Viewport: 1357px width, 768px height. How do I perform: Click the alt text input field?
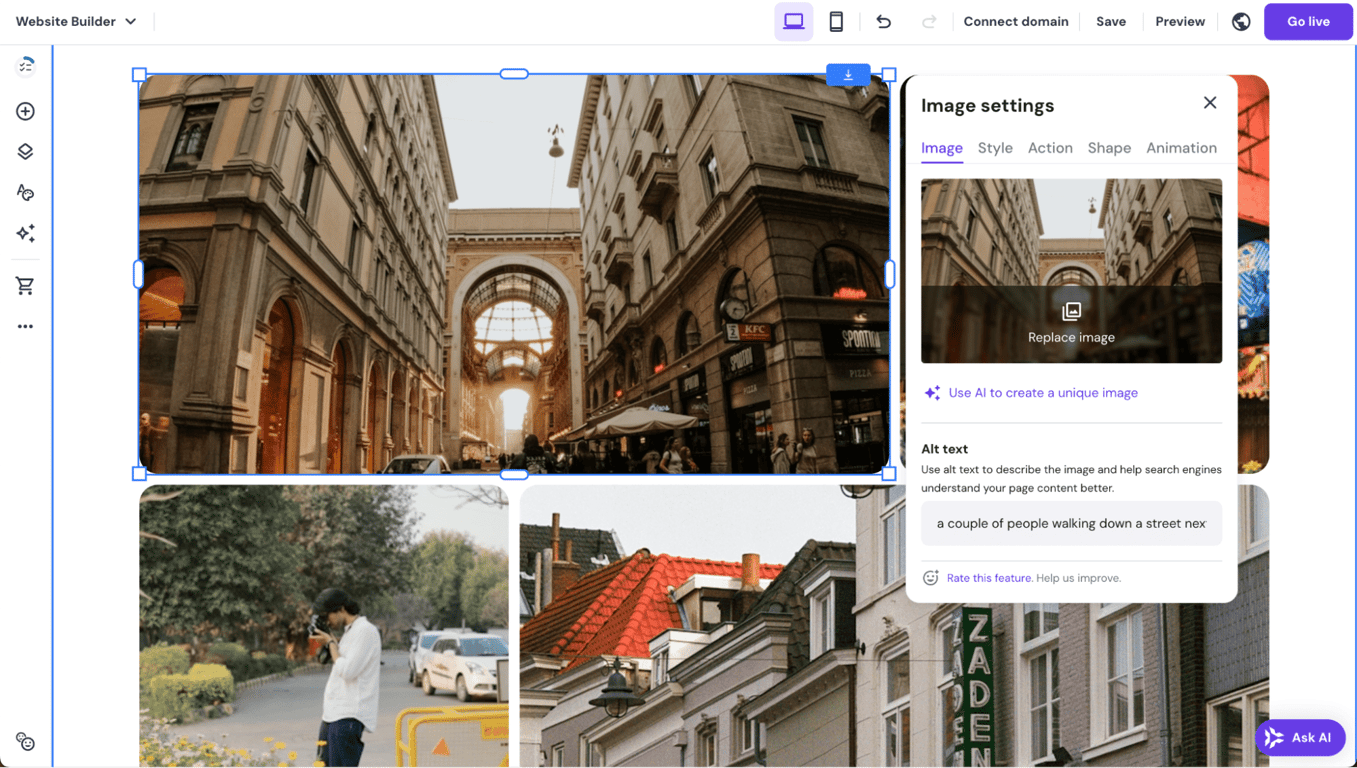1071,523
